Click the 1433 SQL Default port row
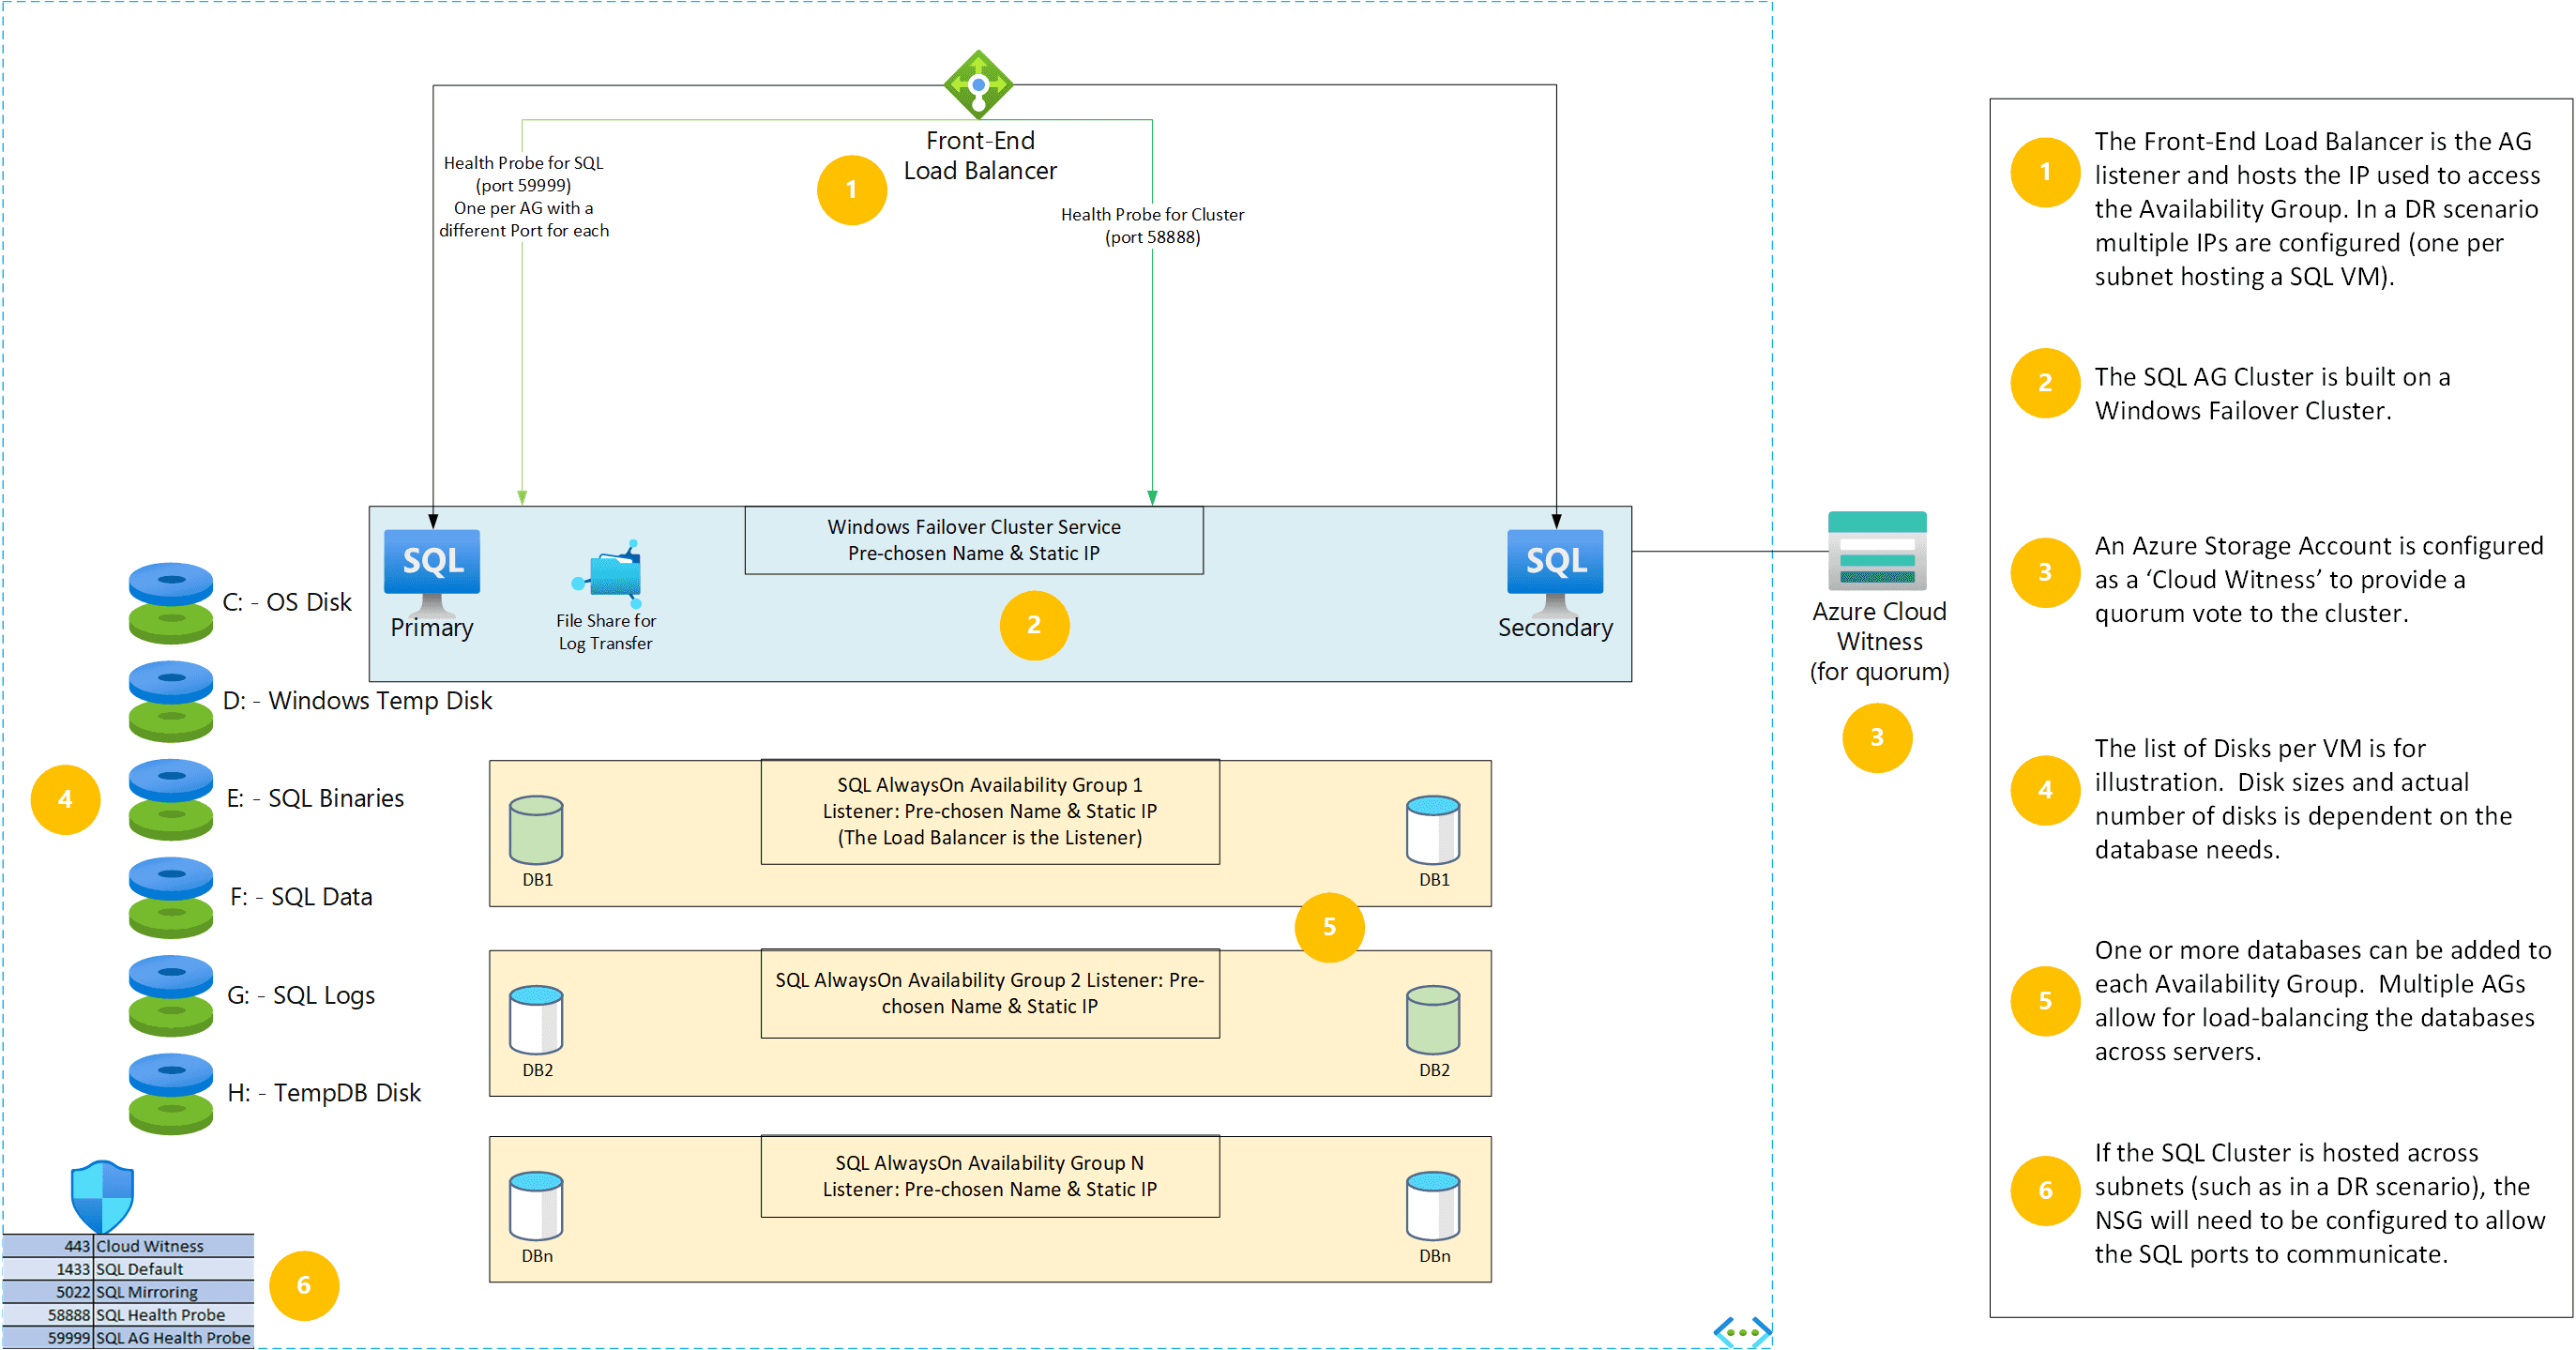The height and width of the screenshot is (1350, 2576). point(128,1269)
